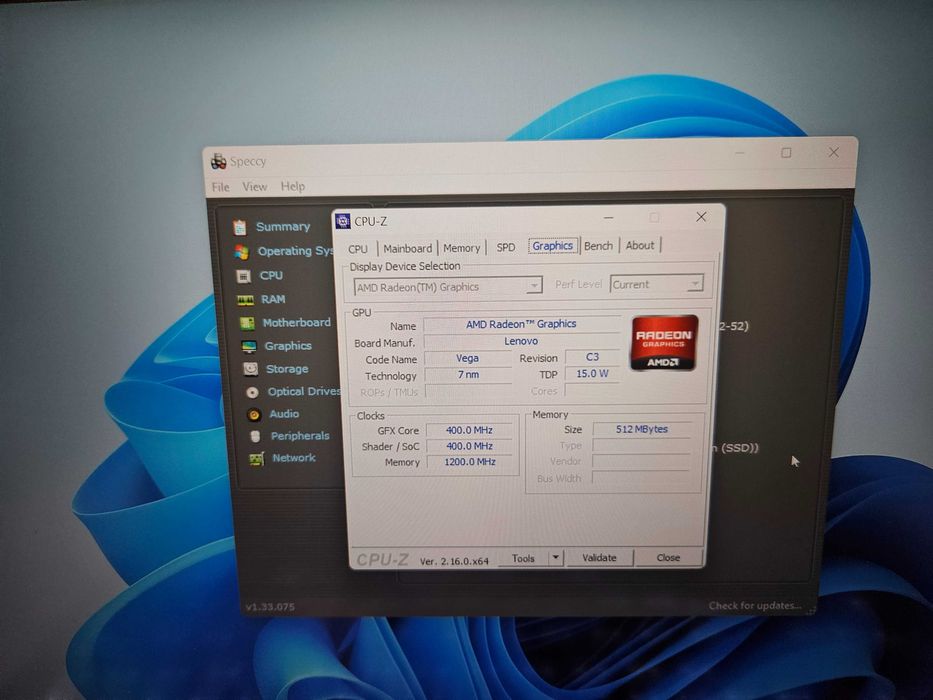Select the Summary label in Speccy sidebar

click(283, 226)
